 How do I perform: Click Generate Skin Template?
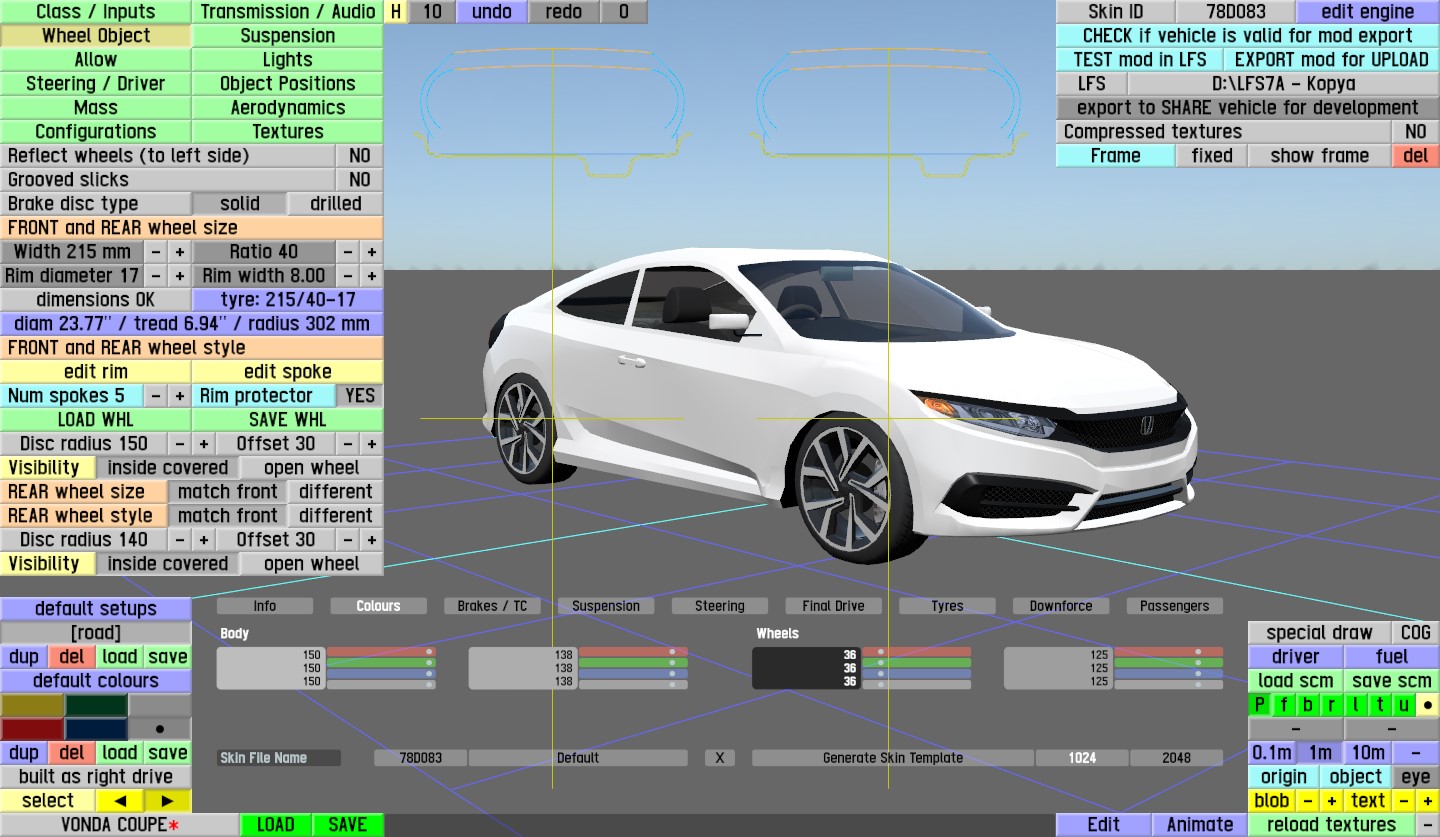pyautogui.click(x=893, y=758)
